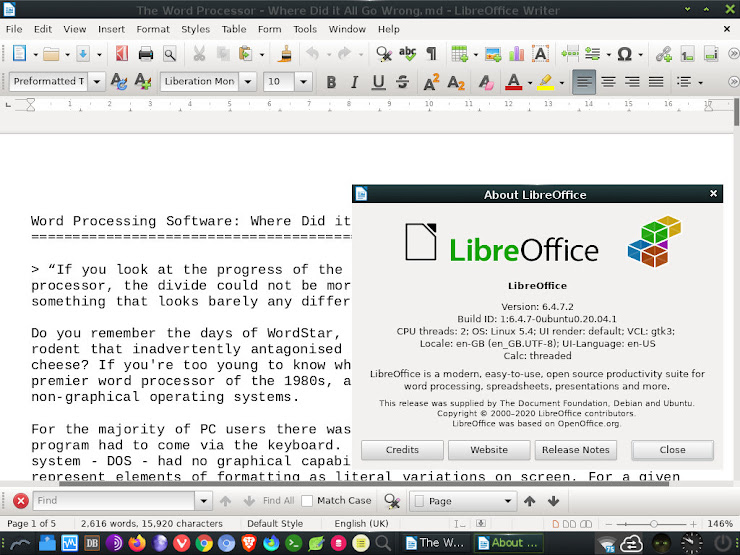Open the File menu
The image size is (740, 555).
pyautogui.click(x=14, y=29)
